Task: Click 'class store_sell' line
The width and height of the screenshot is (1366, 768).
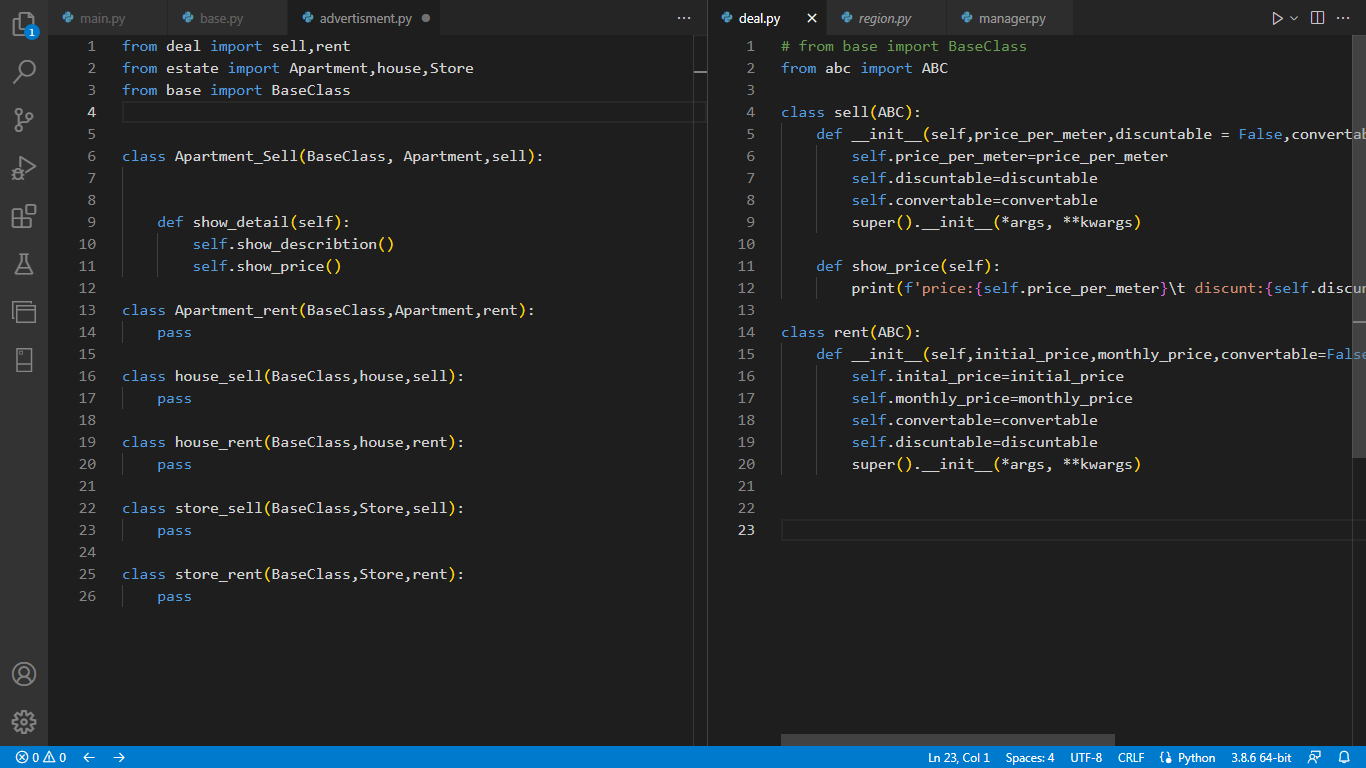Action: (293, 508)
